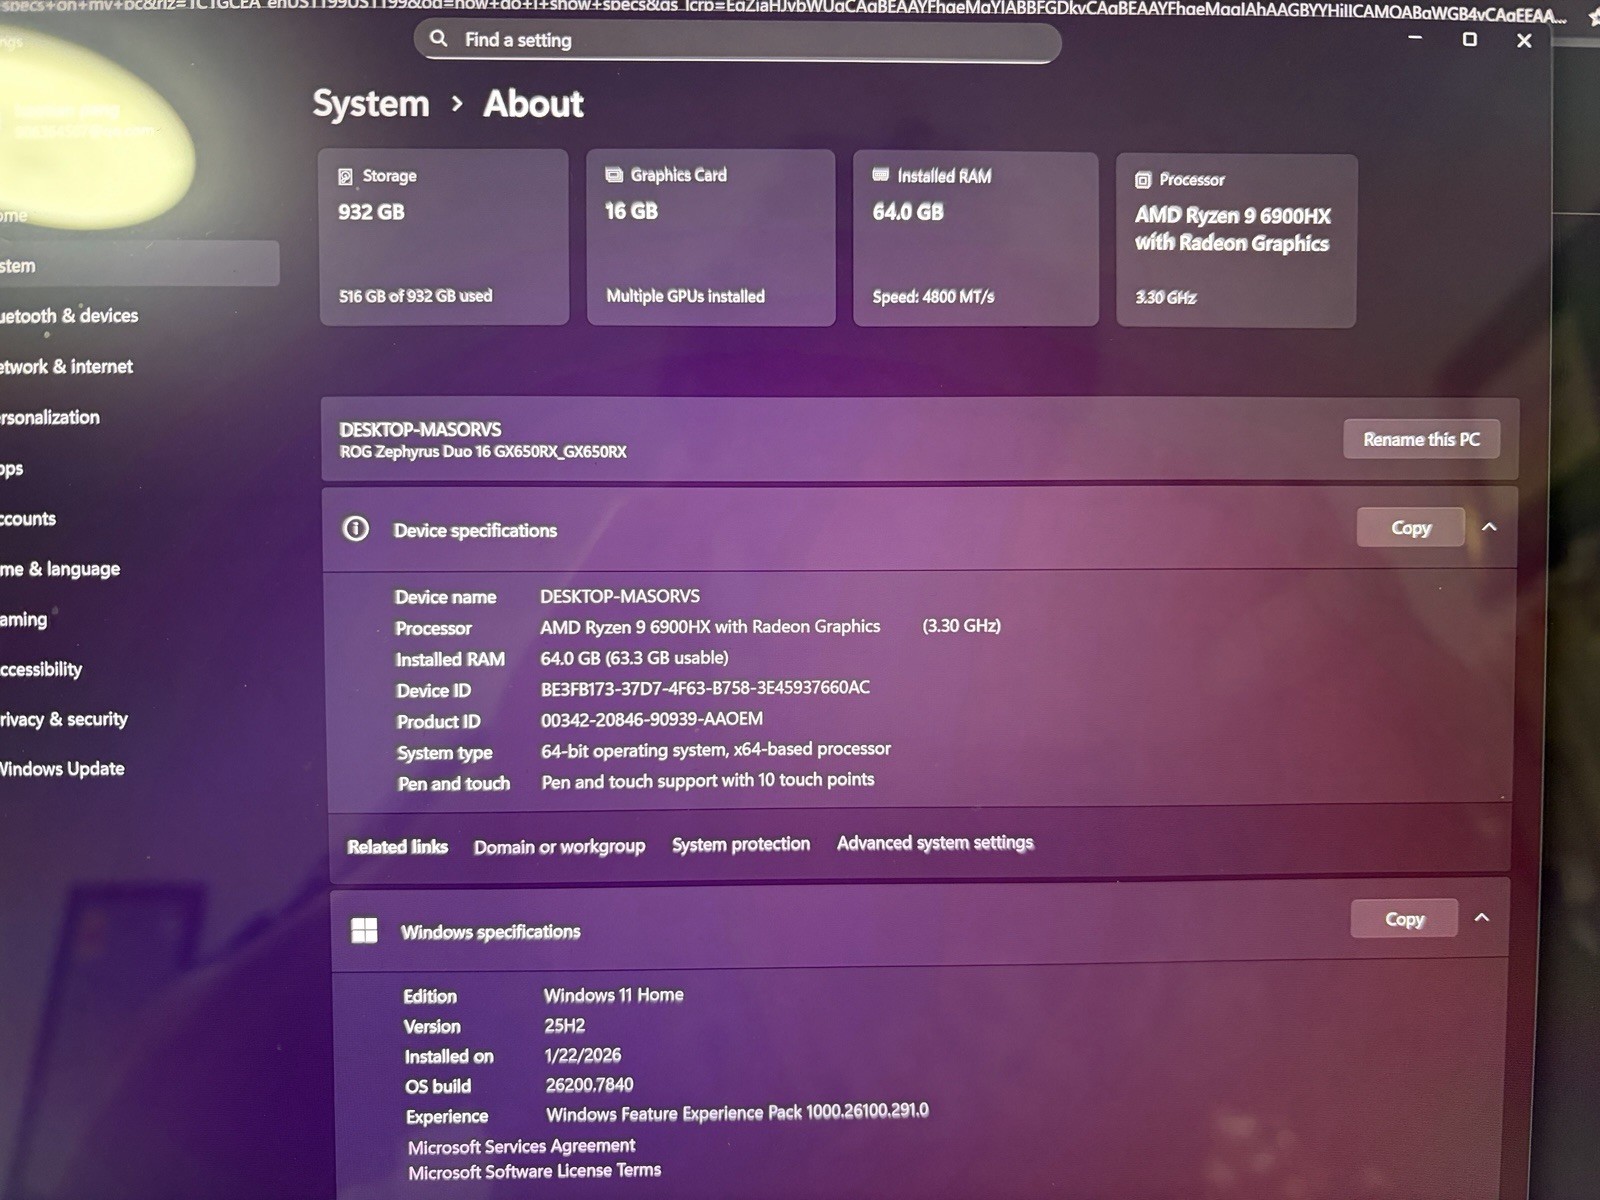Click the Device specifications info icon
Viewport: 1600px width, 1200px height.
point(355,528)
